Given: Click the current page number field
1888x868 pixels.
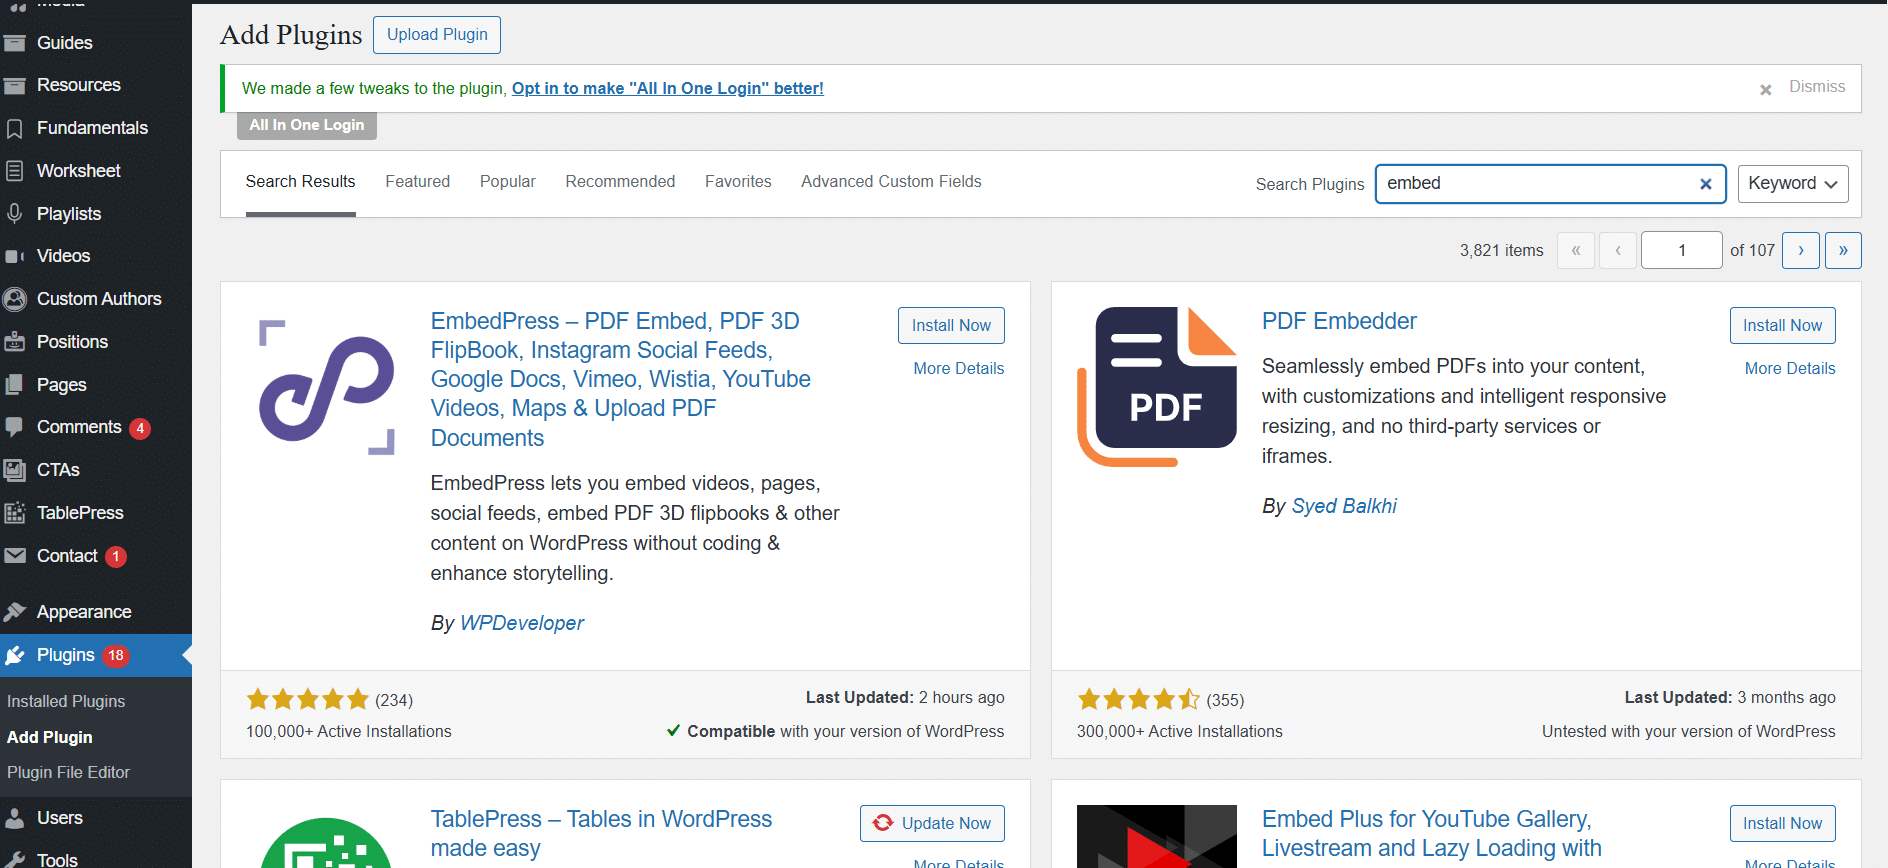Looking at the screenshot, I should coord(1682,250).
